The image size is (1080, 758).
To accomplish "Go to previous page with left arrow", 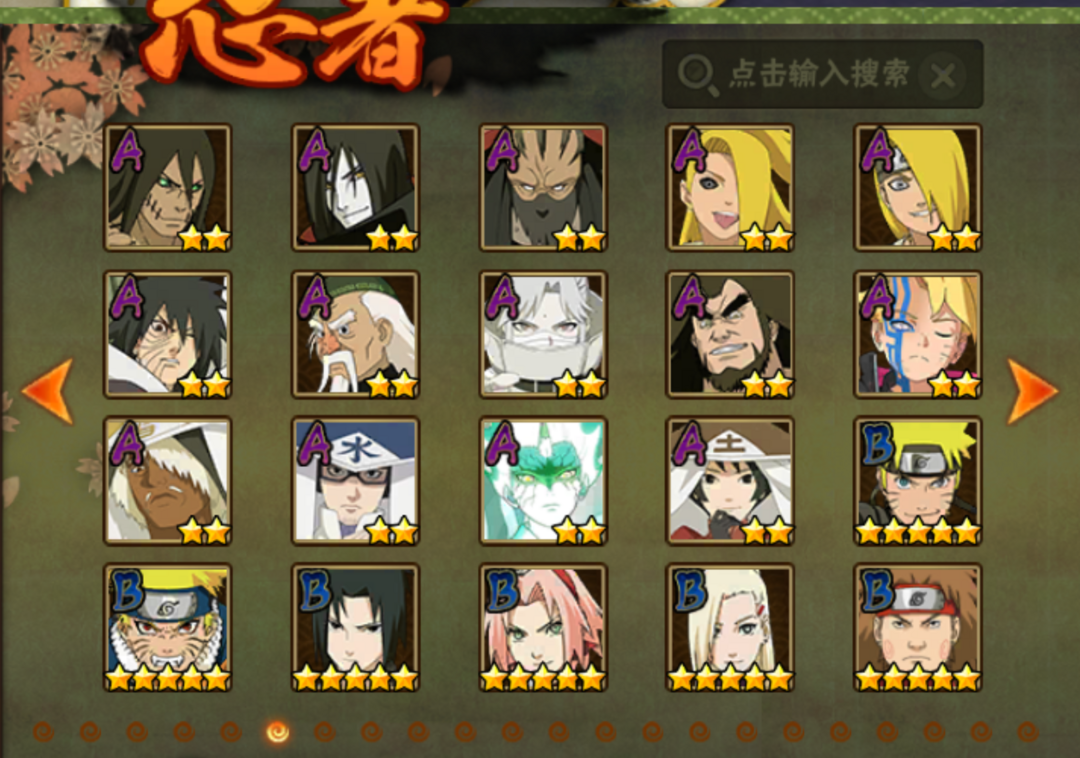I will coord(48,390).
